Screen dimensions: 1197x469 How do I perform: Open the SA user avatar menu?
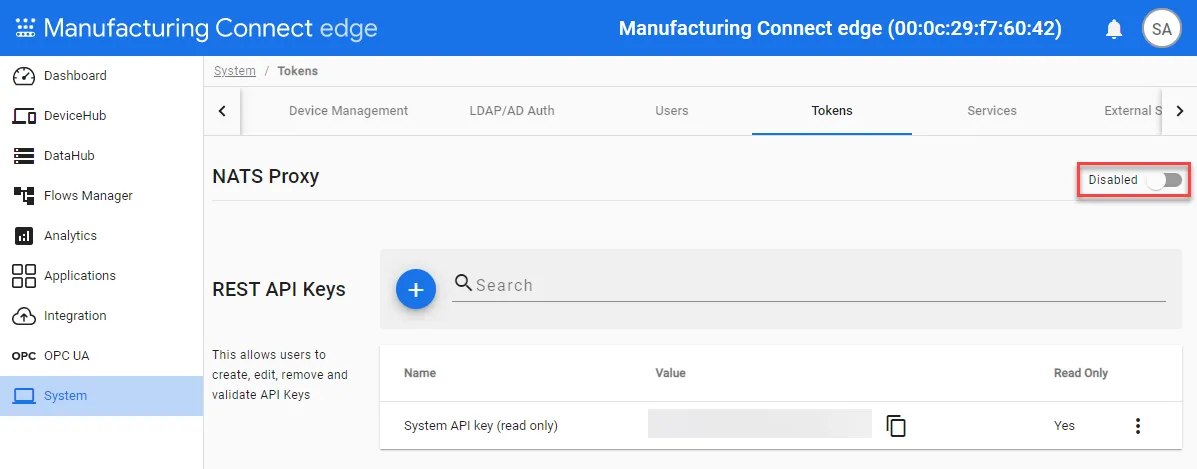pos(1161,29)
